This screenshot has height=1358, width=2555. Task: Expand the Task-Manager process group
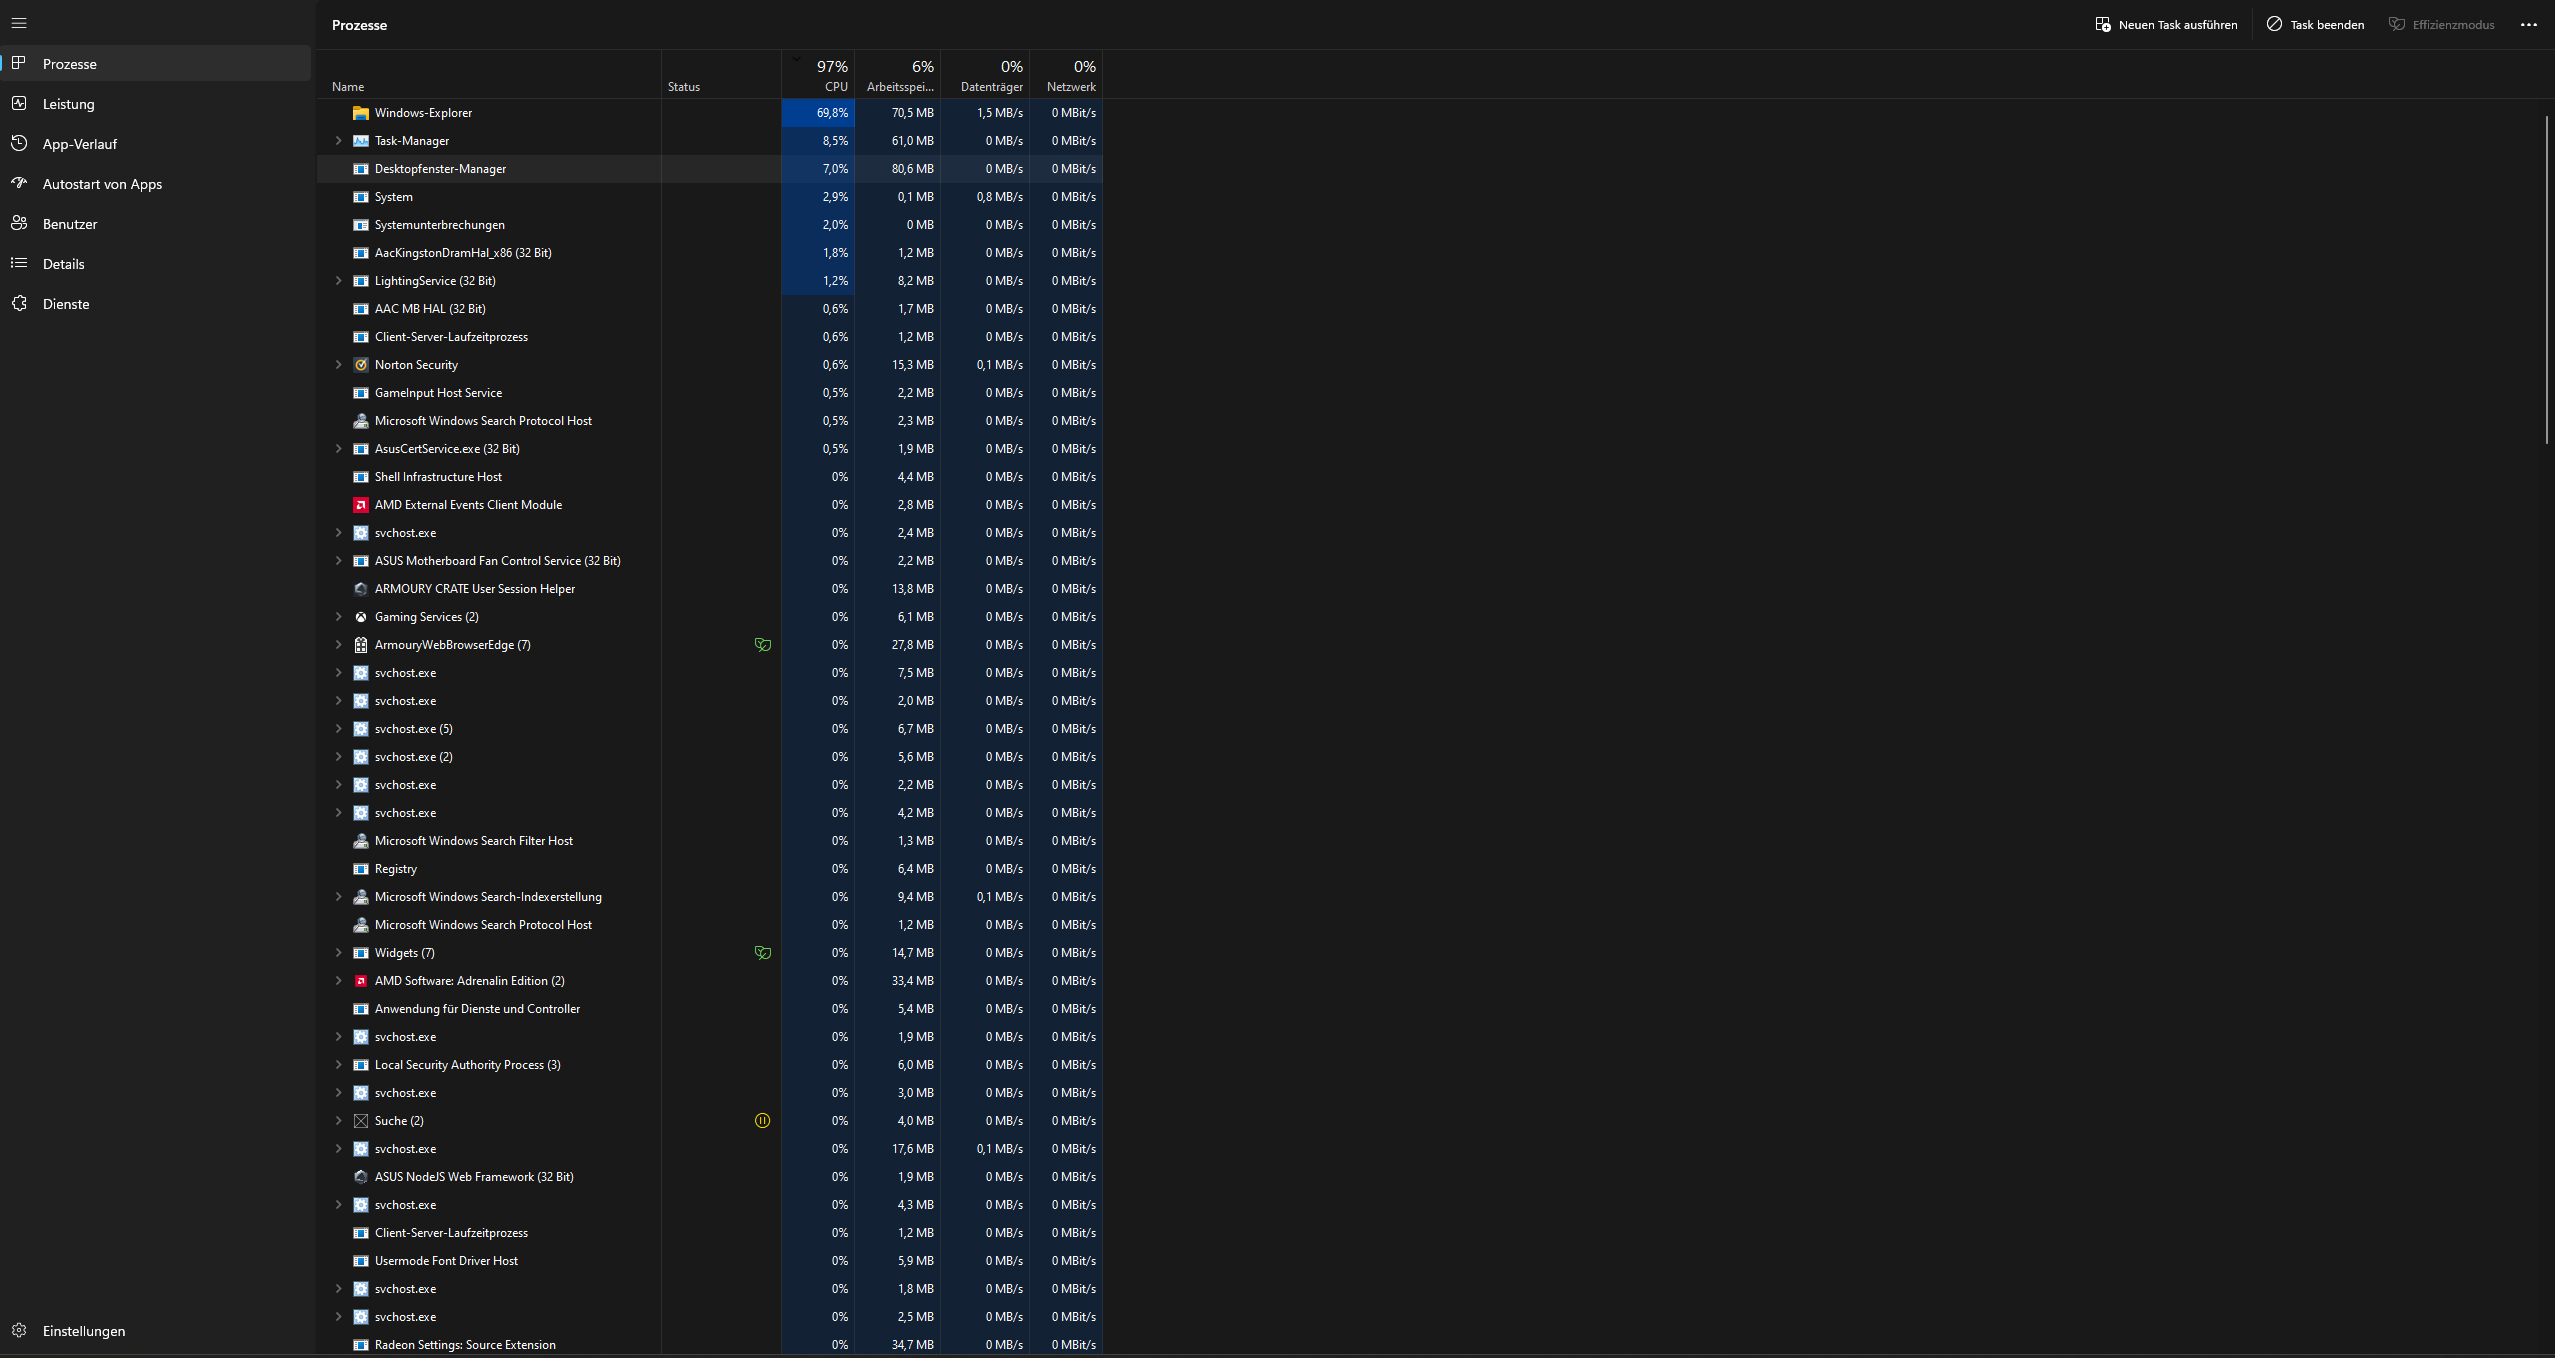click(338, 141)
